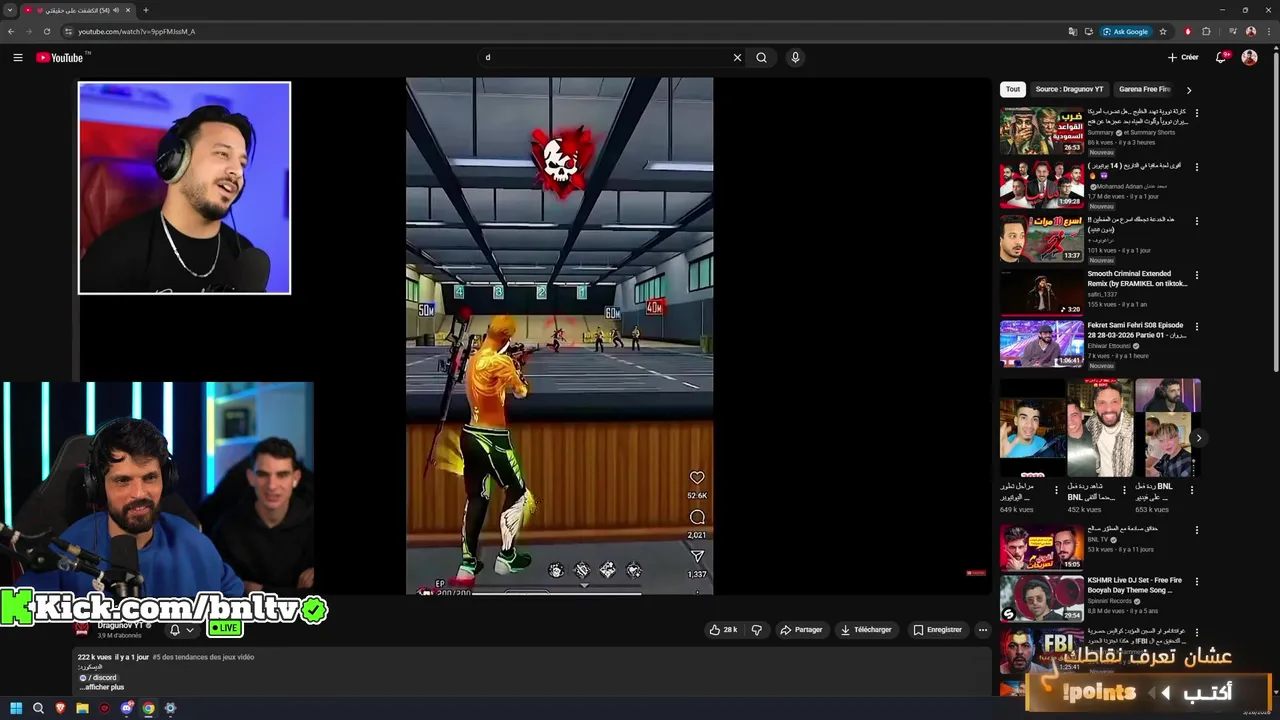
Task: Click the Télécharger button
Action: tap(866, 630)
